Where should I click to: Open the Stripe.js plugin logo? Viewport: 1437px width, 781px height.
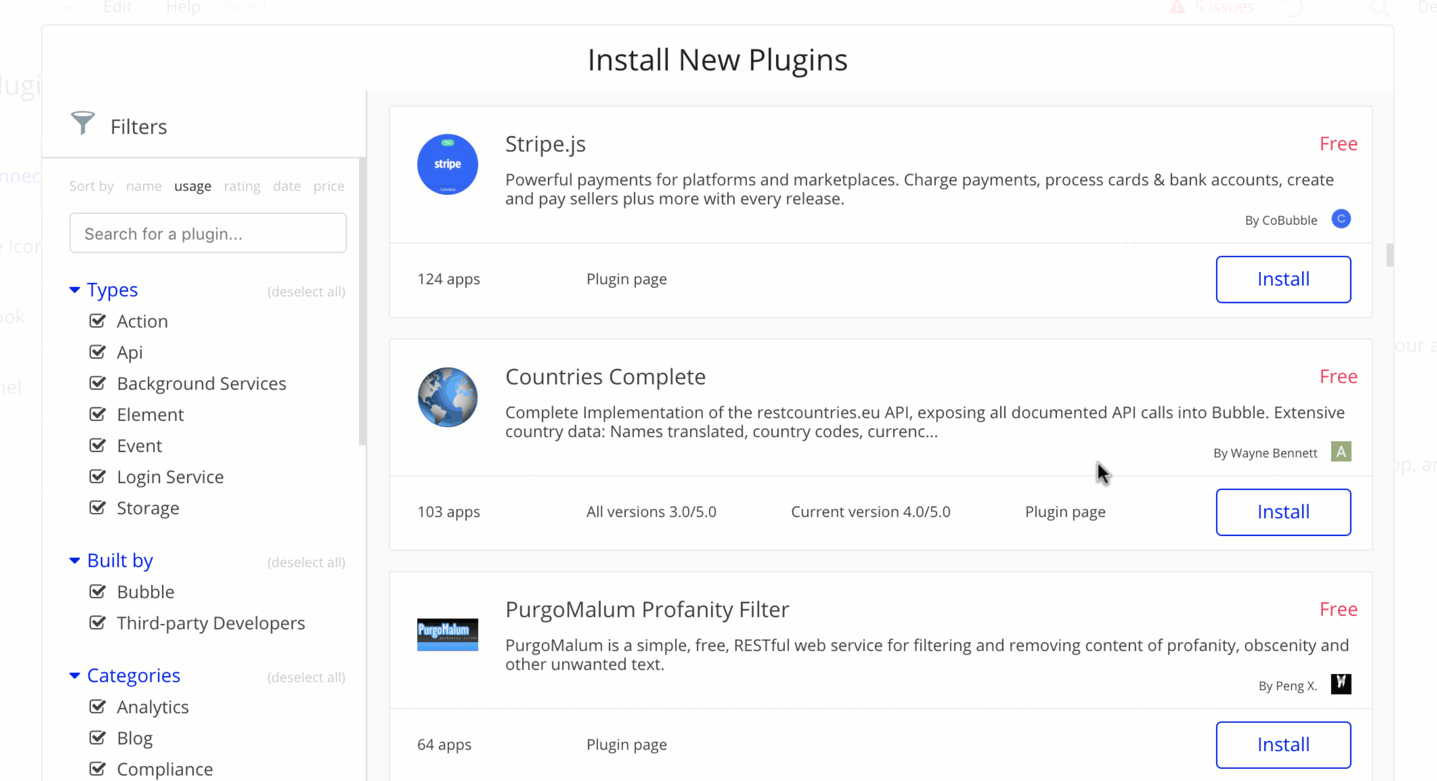pos(447,164)
